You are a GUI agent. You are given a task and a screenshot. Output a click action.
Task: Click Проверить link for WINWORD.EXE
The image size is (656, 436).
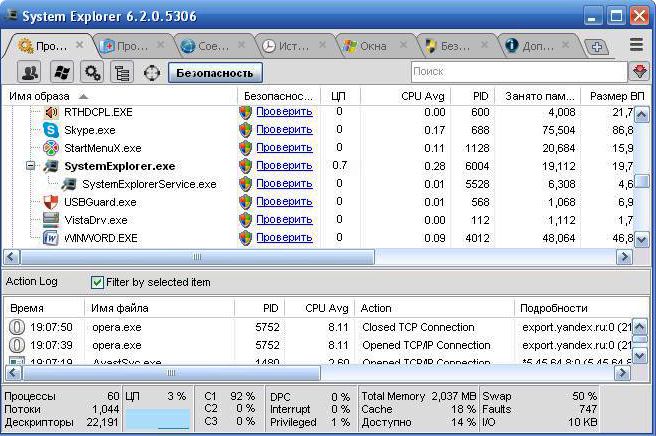pyautogui.click(x=284, y=237)
